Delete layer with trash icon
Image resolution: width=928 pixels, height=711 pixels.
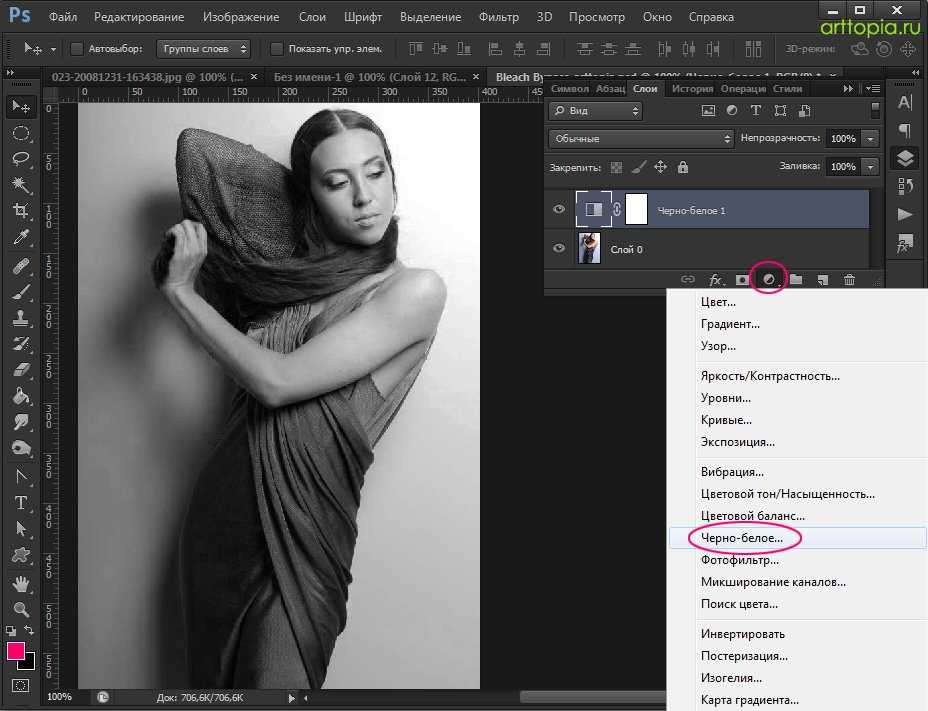click(849, 279)
